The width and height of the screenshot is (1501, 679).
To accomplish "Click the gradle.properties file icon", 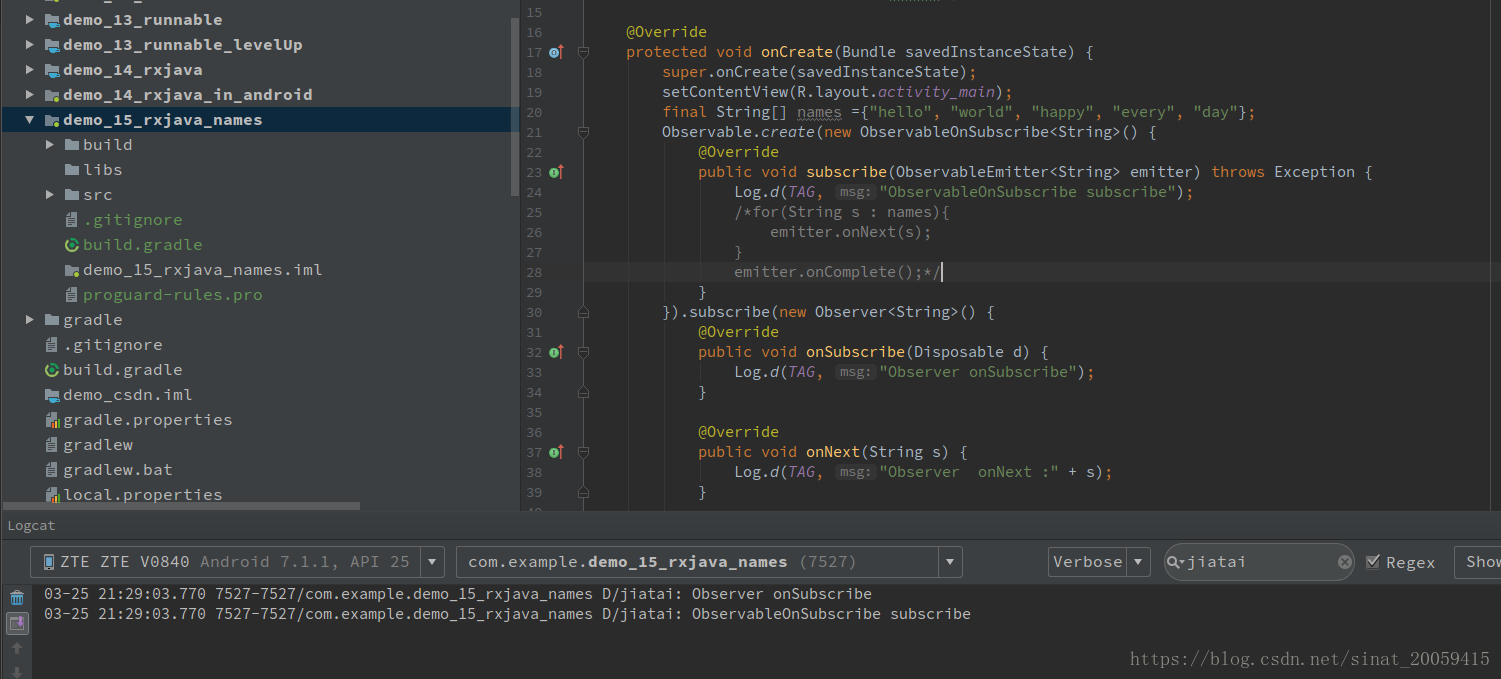I will coord(52,420).
